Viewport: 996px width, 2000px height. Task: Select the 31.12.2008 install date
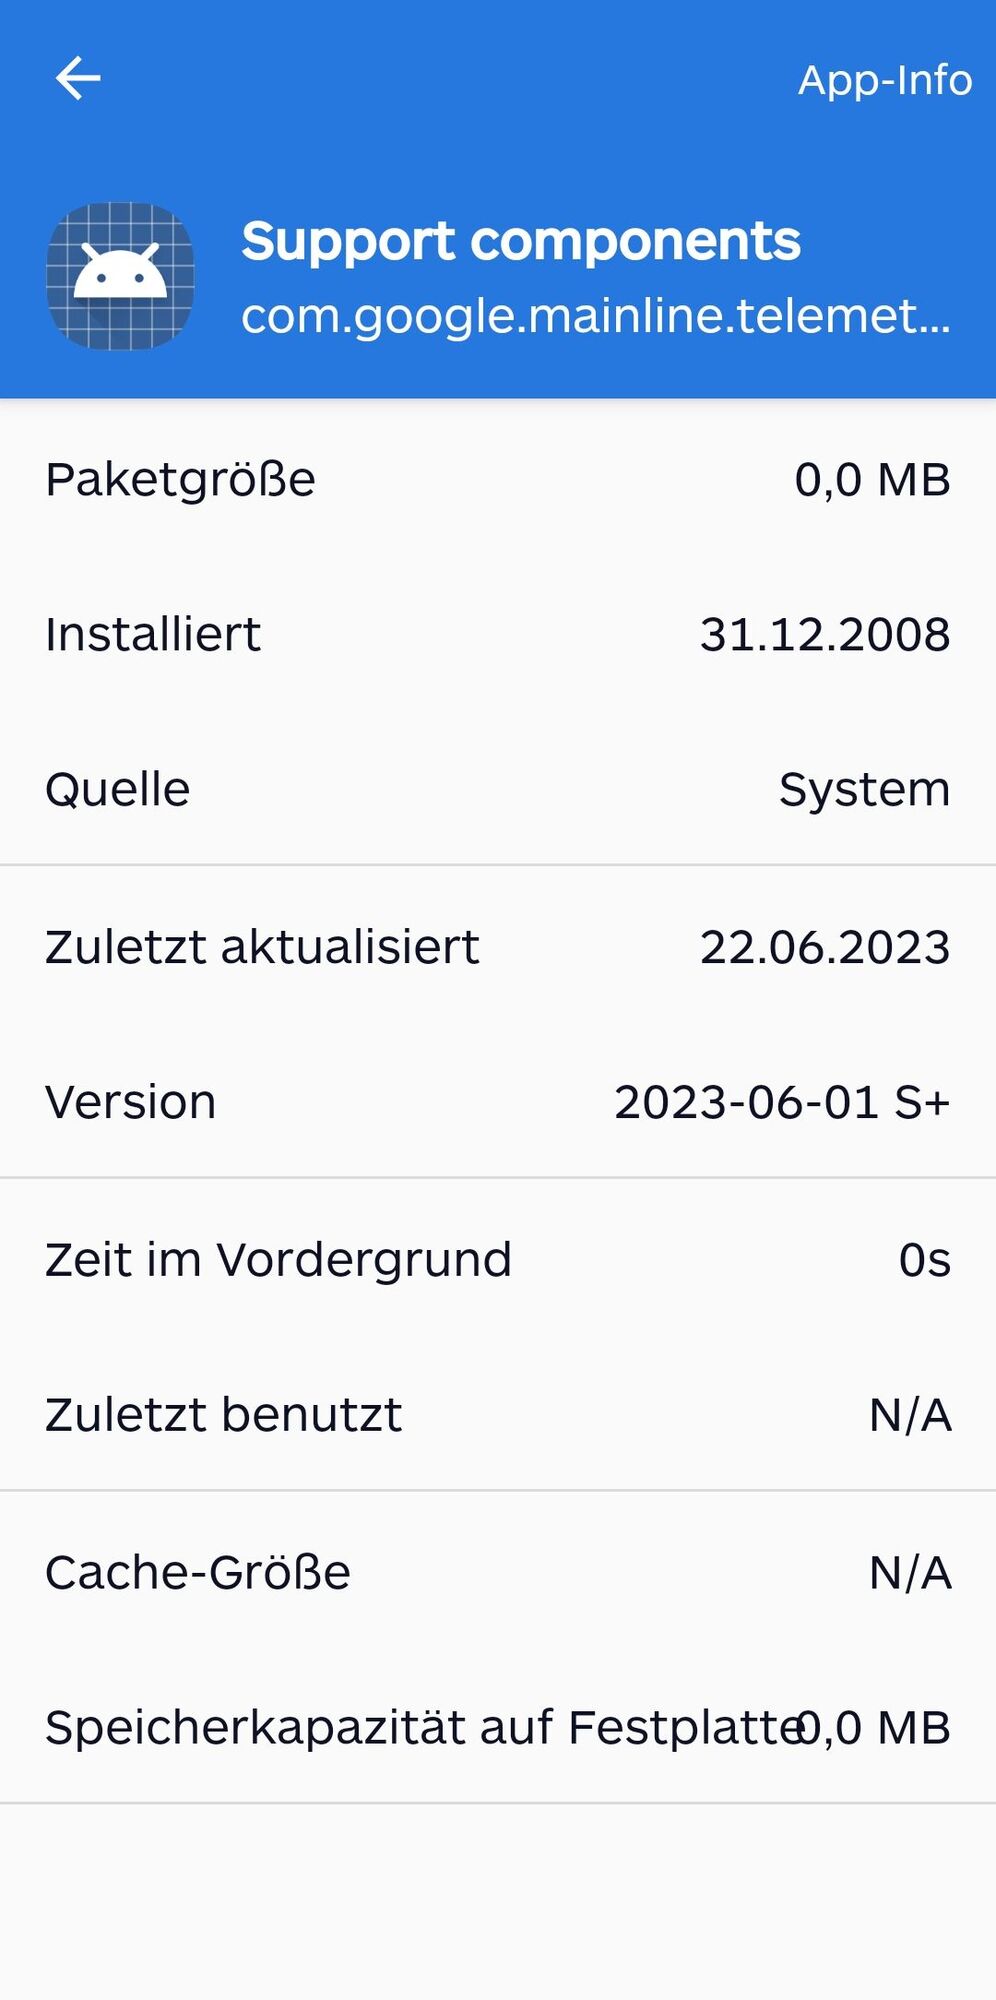tap(824, 634)
